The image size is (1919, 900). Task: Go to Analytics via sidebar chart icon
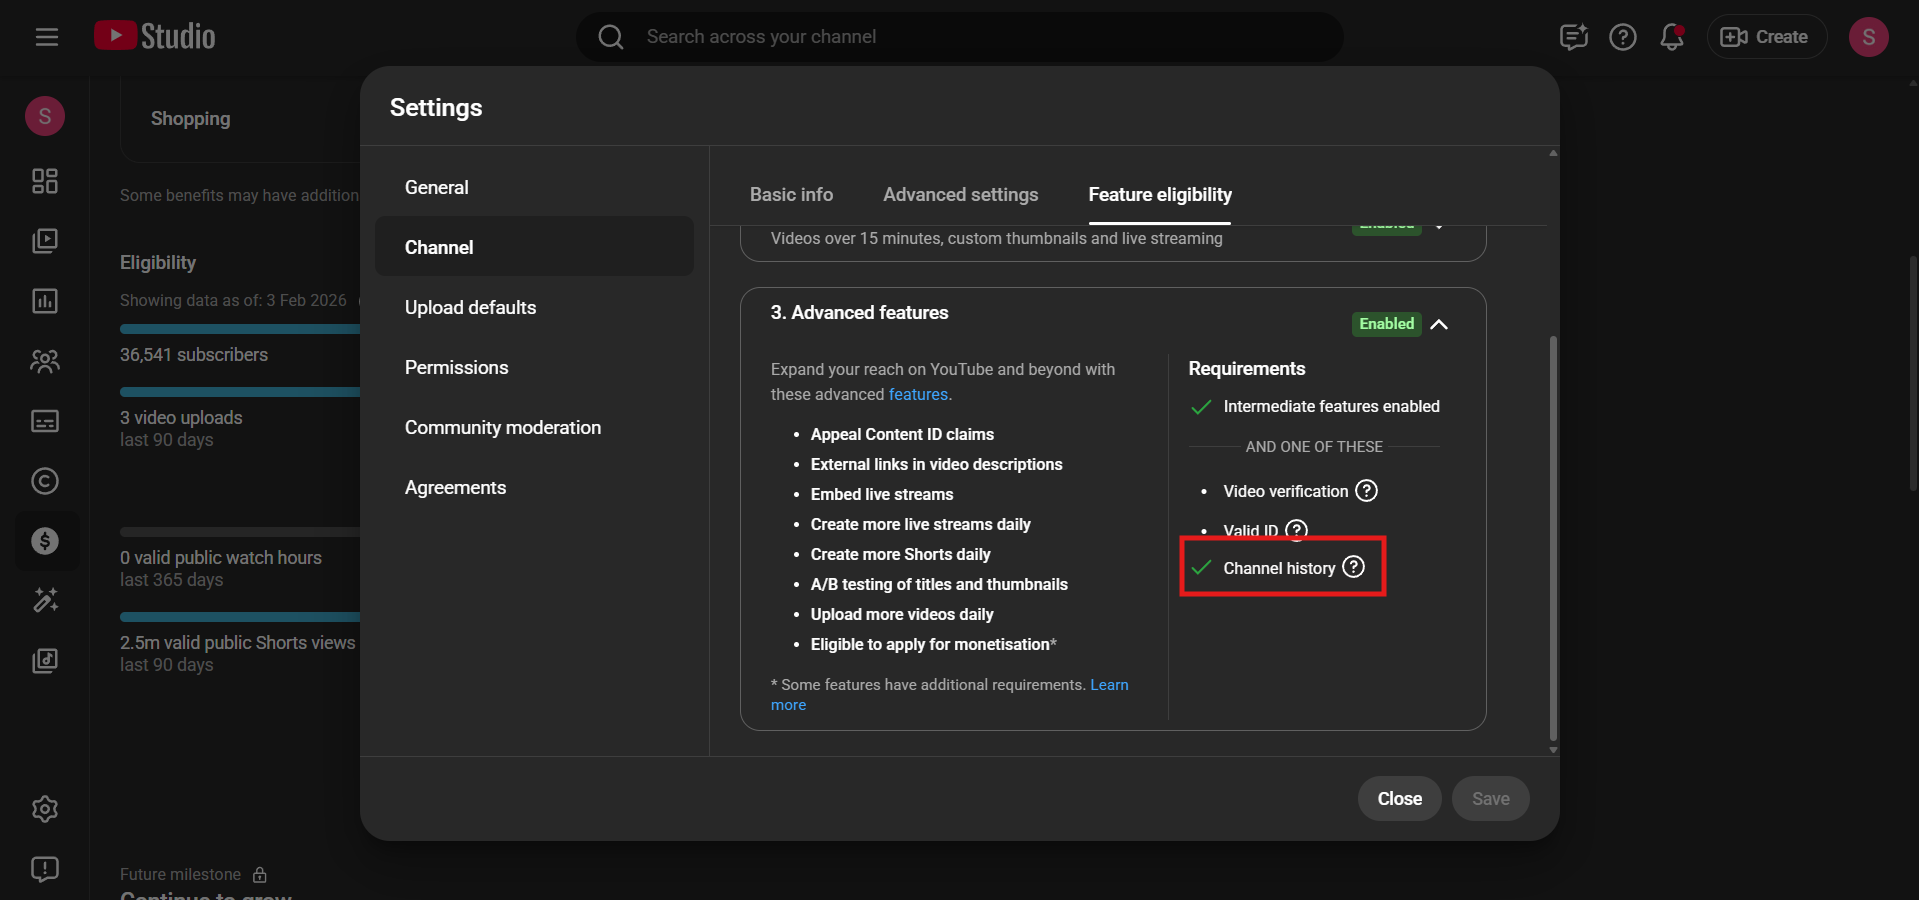tap(45, 301)
